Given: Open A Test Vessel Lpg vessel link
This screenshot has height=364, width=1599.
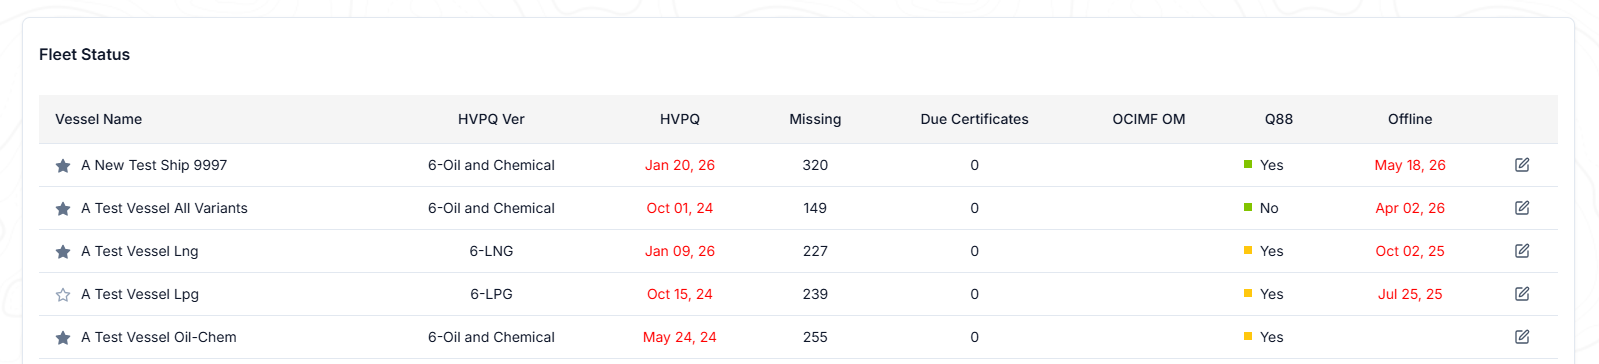Looking at the screenshot, I should (x=140, y=294).
